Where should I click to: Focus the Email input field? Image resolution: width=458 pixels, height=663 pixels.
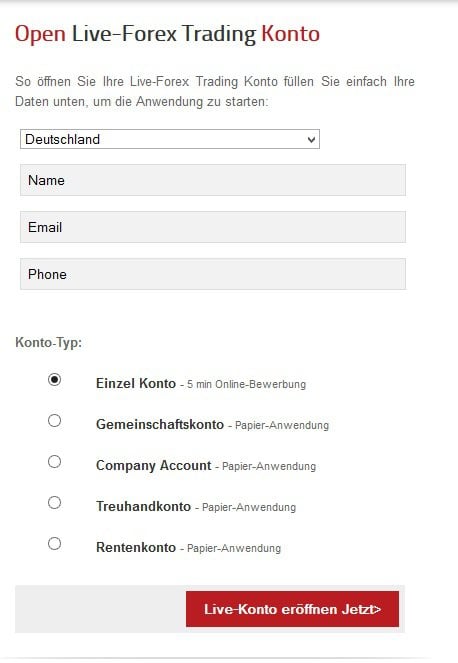tap(213, 227)
